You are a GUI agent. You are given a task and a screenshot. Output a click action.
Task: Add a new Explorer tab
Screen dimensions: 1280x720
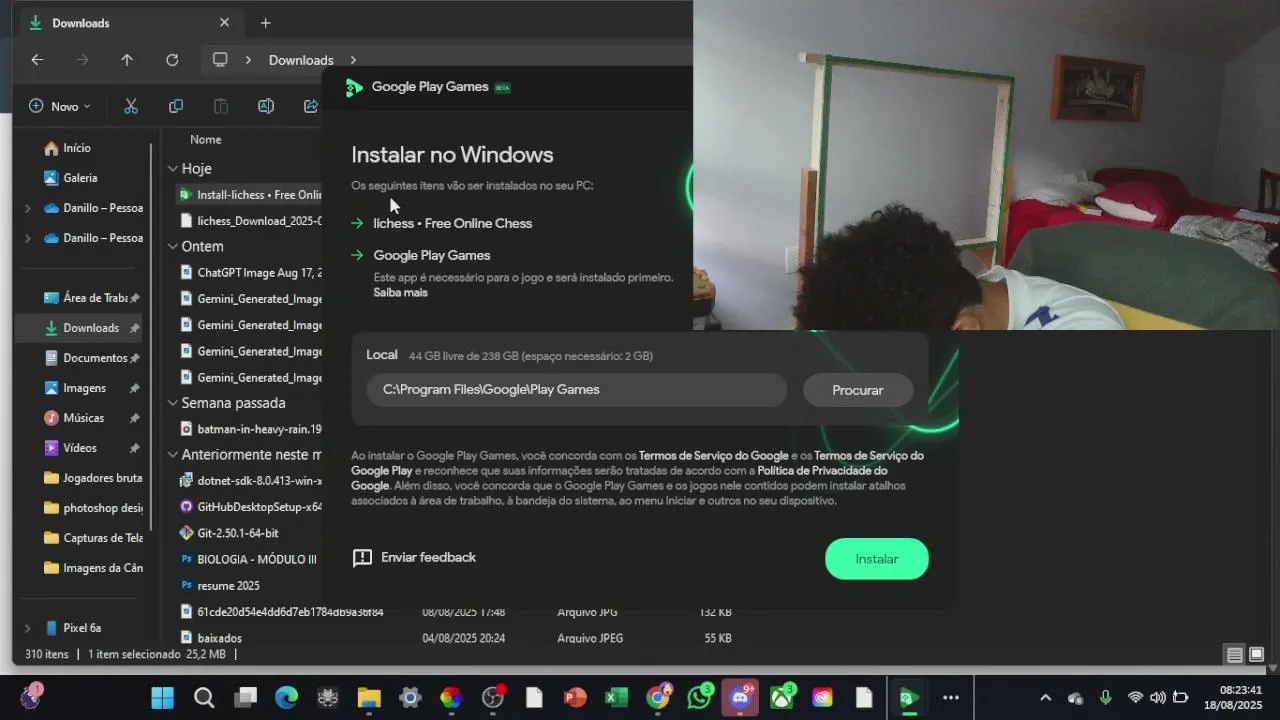pos(265,23)
